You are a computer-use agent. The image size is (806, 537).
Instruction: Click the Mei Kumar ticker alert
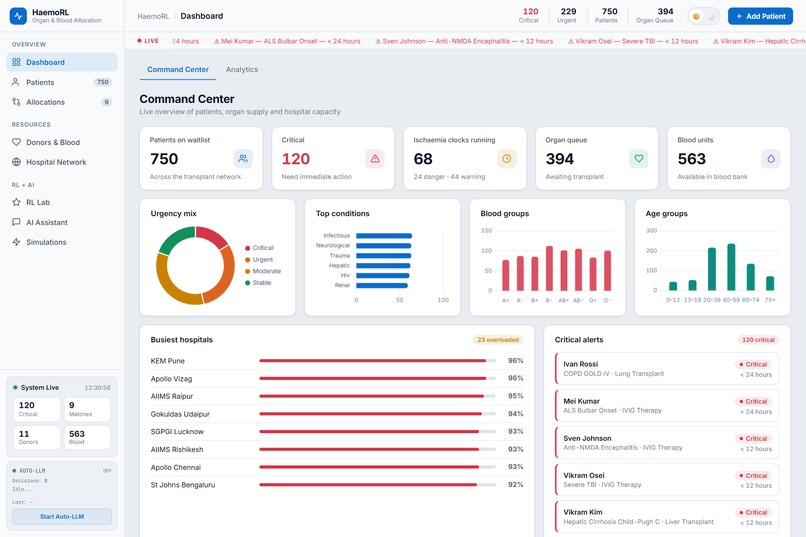[287, 41]
